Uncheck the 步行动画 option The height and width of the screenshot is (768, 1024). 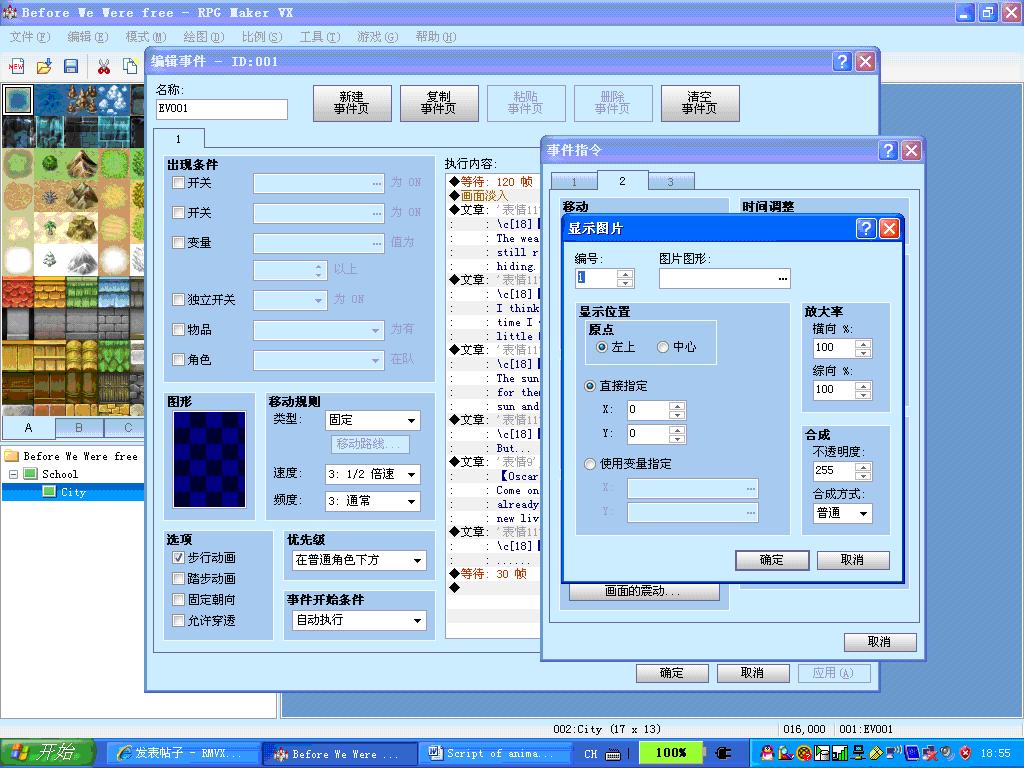178,558
